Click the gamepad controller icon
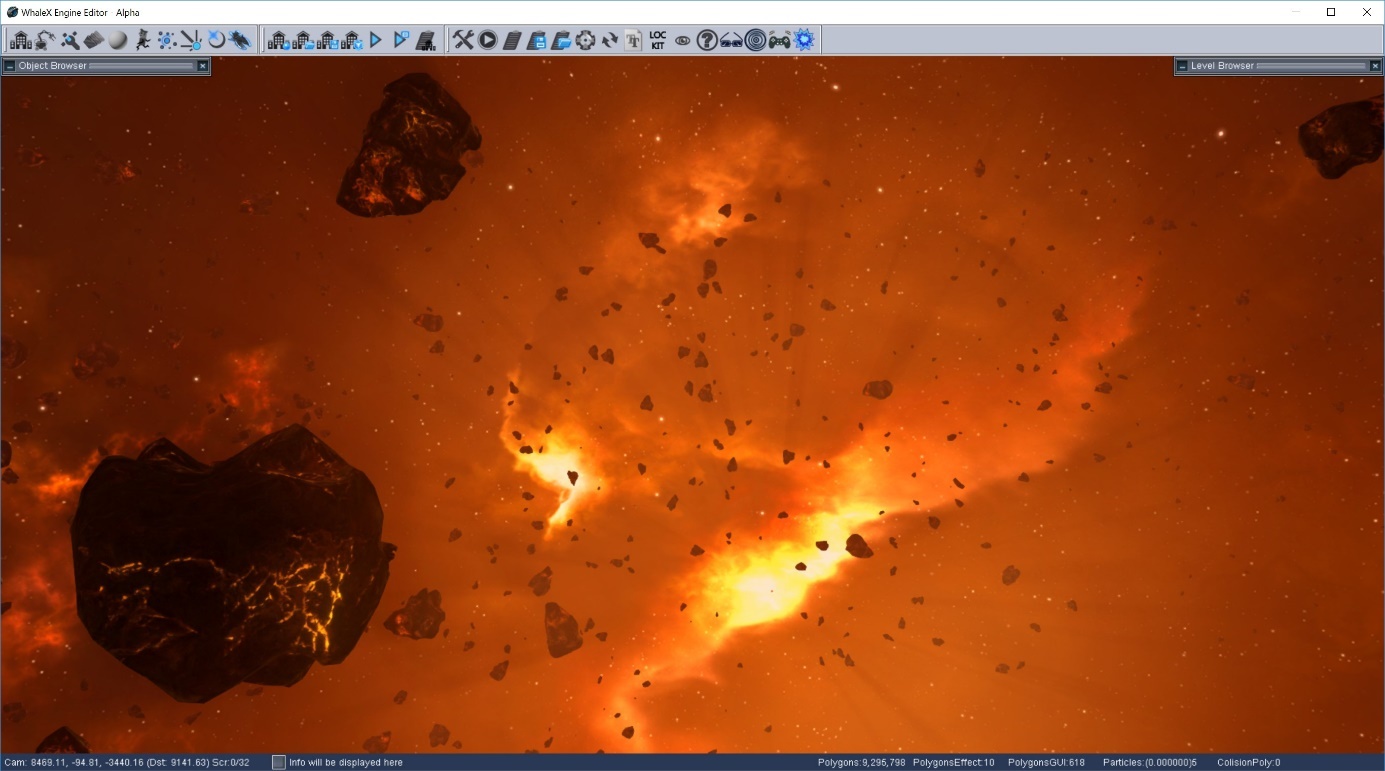The height and width of the screenshot is (771, 1385). pos(780,40)
